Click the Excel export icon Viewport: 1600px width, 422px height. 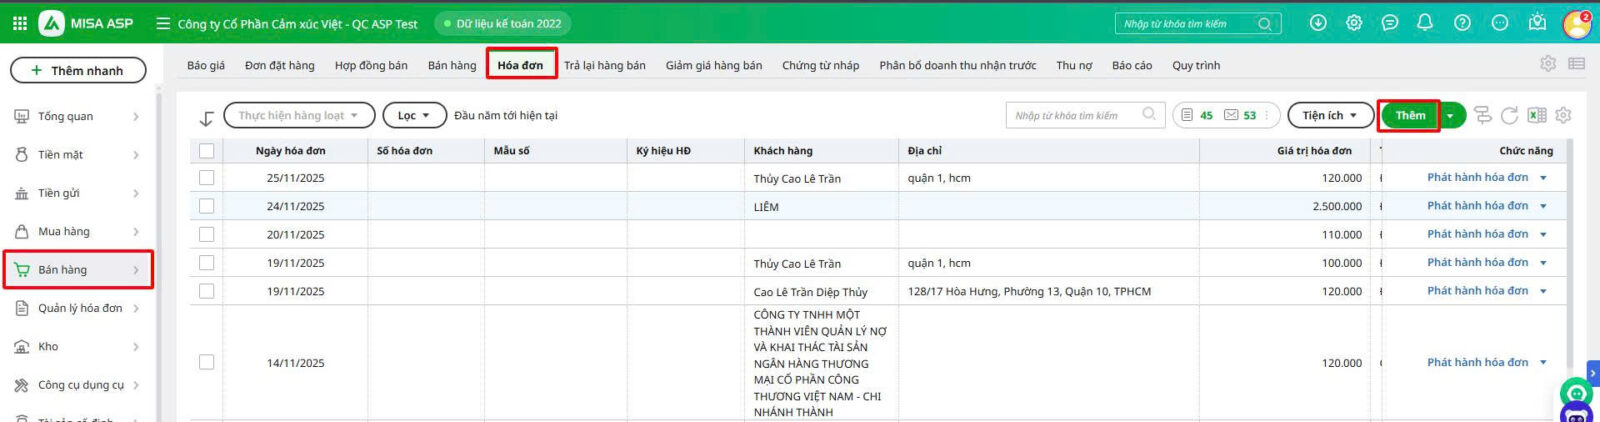click(1537, 116)
